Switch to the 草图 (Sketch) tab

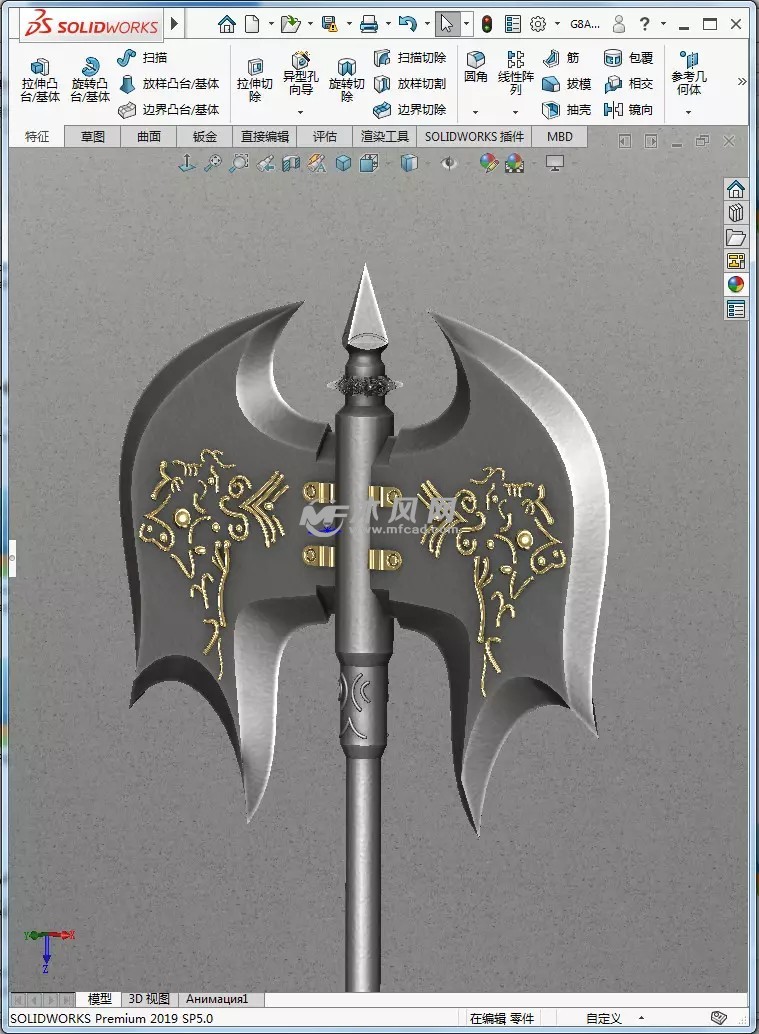click(93, 137)
